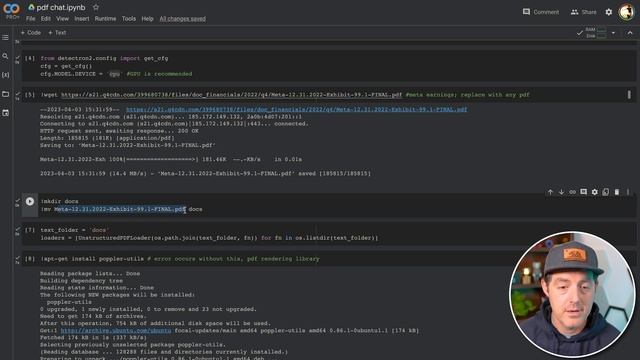Move cell up arrow icon
The width and height of the screenshot is (640, 360).
550,192
